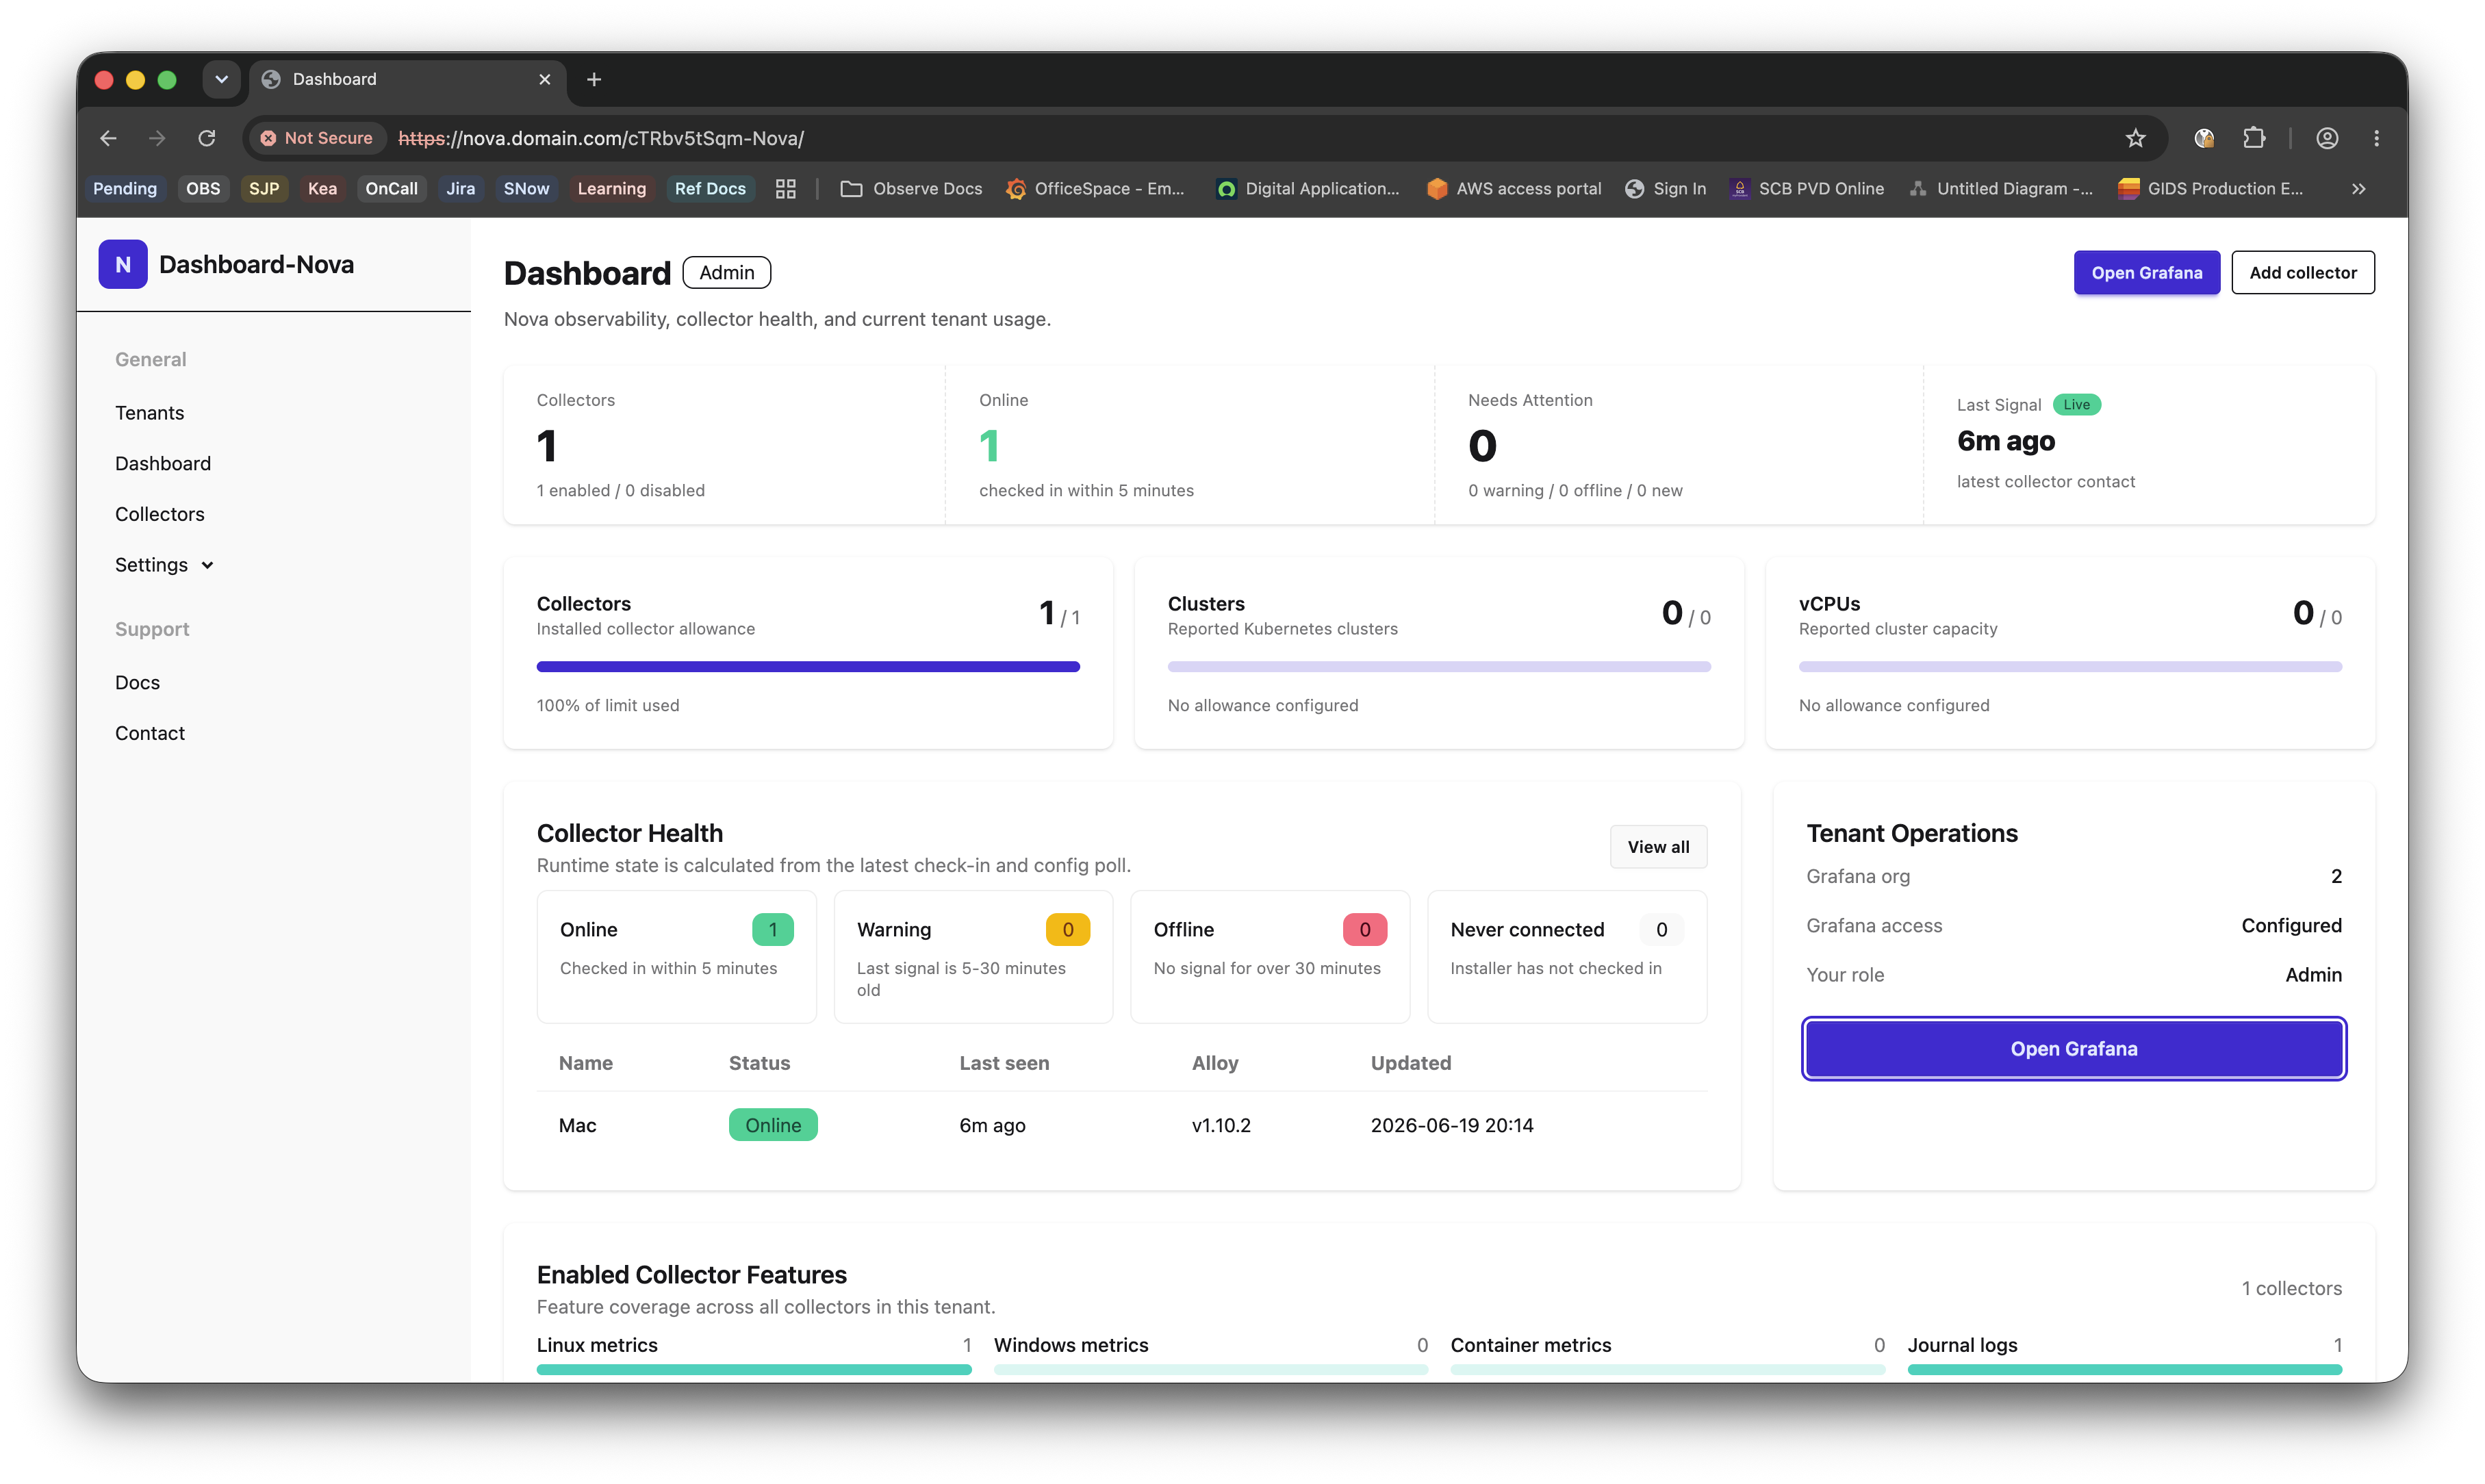This screenshot has width=2485, height=1484.
Task: Click the Clusters allowance progress bar
Action: point(1439,667)
